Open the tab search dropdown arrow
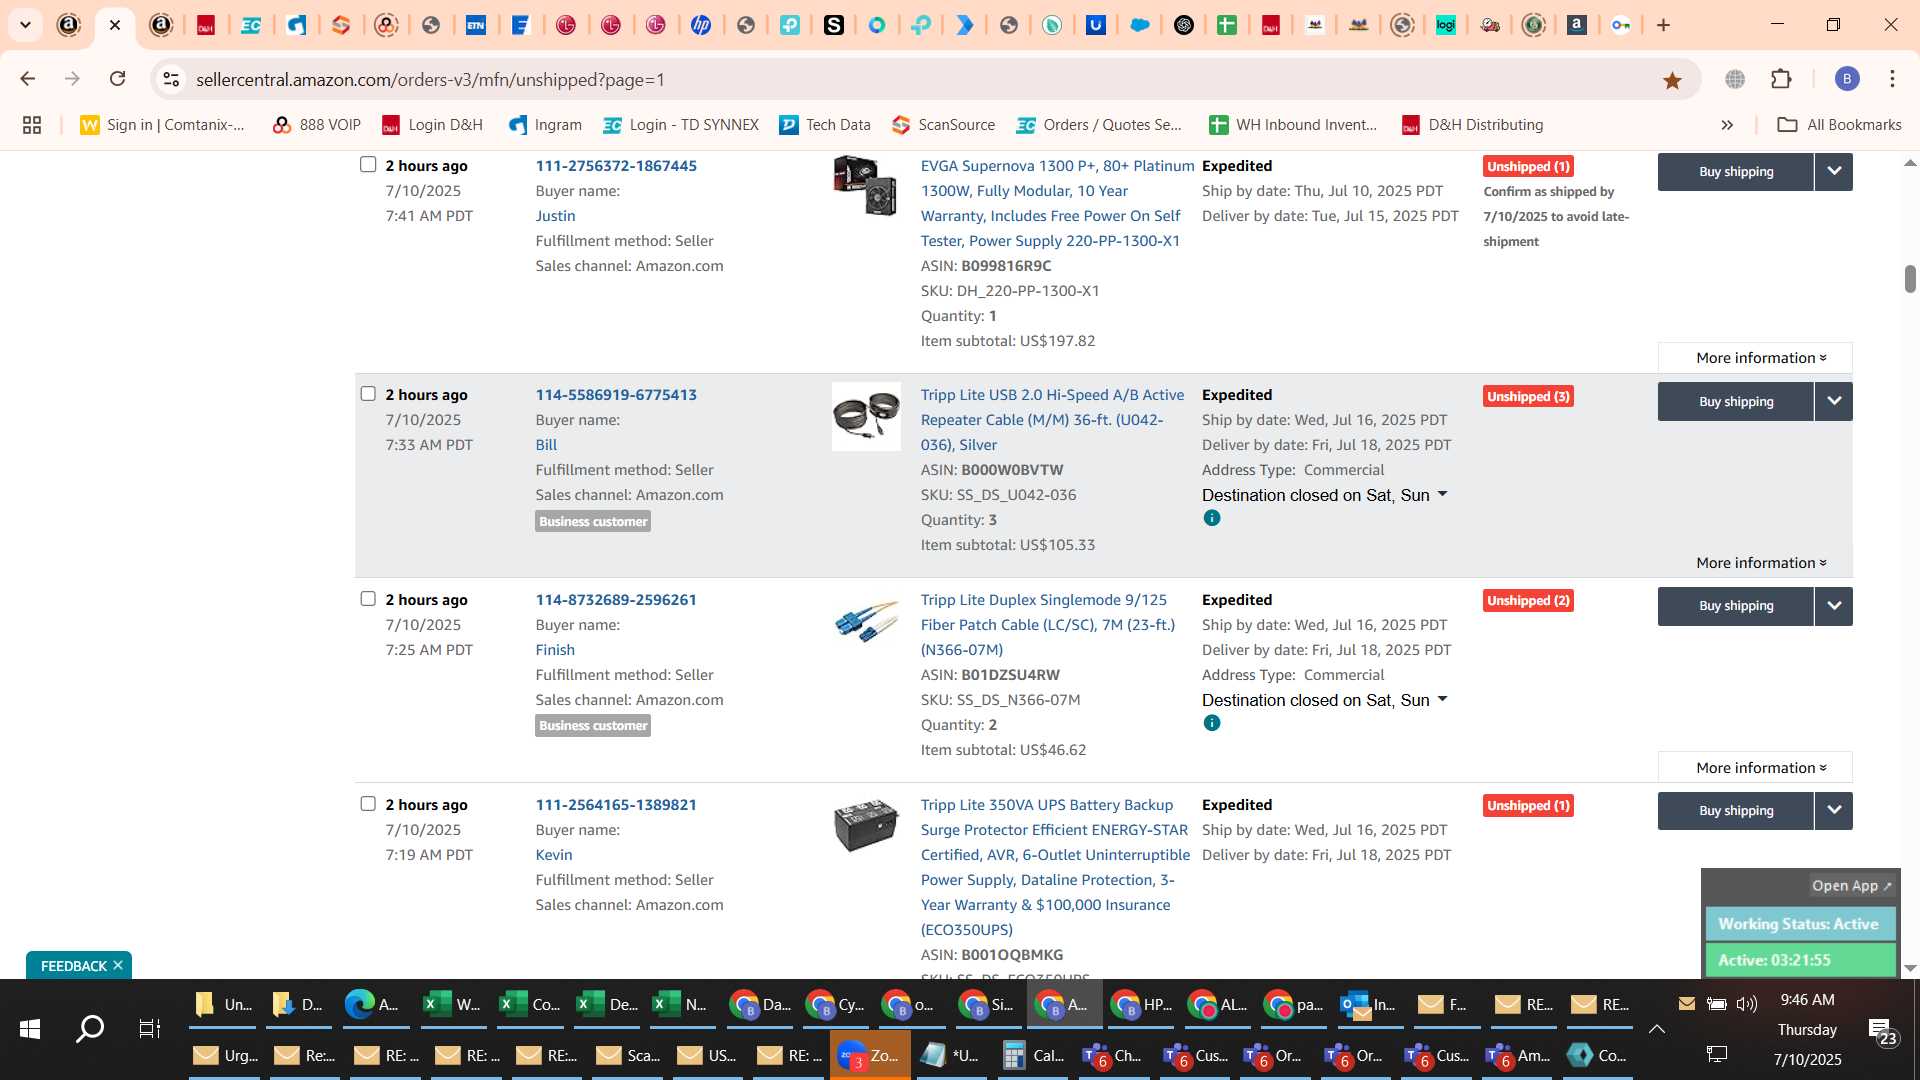Viewport: 1920px width, 1080px height. tap(25, 25)
